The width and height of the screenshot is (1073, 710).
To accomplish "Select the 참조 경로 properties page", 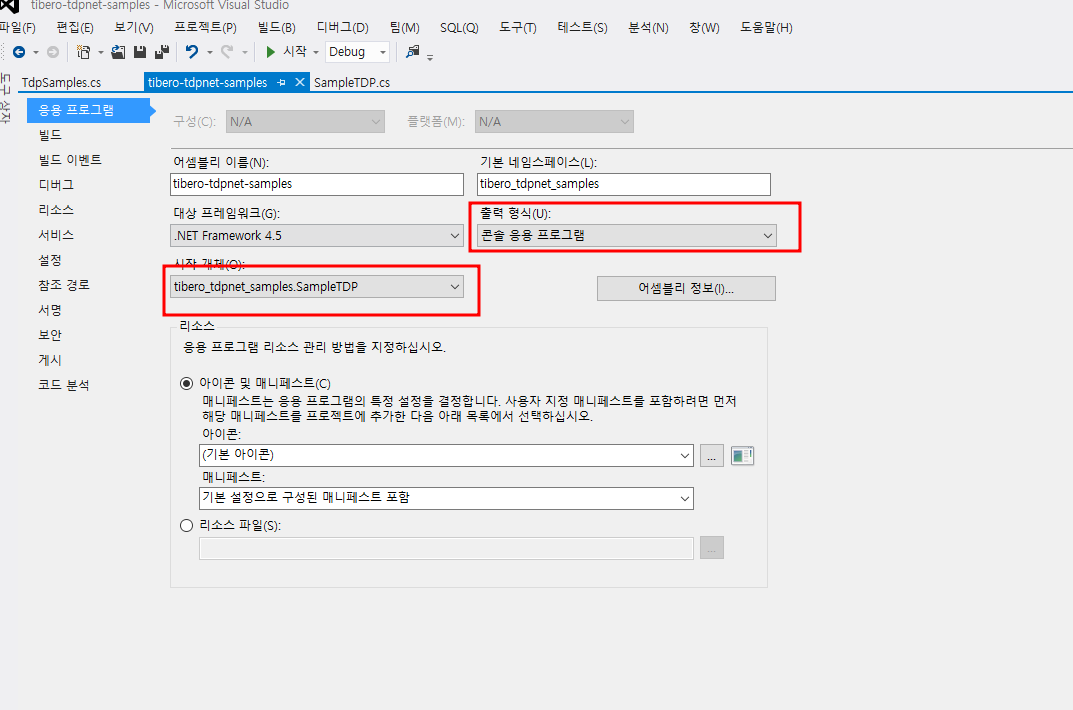I will pos(64,285).
